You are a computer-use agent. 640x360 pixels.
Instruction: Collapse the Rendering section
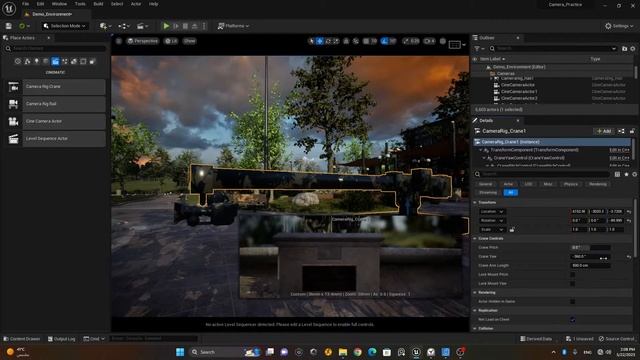tap(475, 293)
